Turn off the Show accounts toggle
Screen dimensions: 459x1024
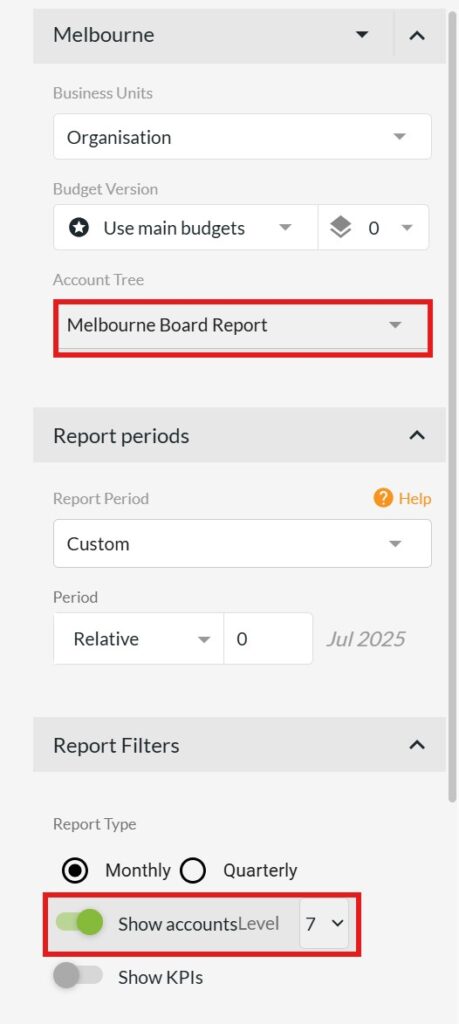tap(80, 923)
